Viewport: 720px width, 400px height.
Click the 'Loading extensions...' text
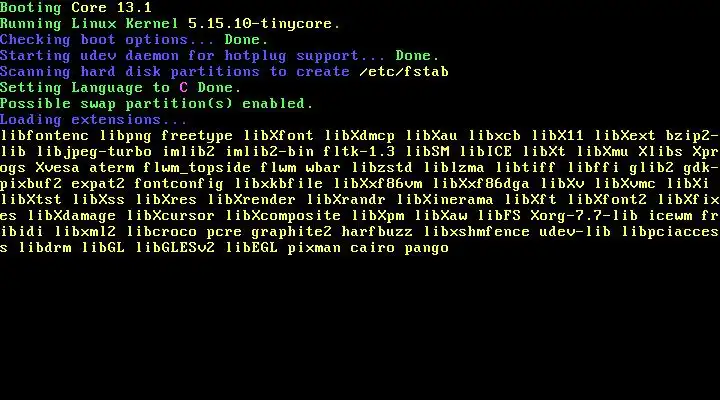94,120
